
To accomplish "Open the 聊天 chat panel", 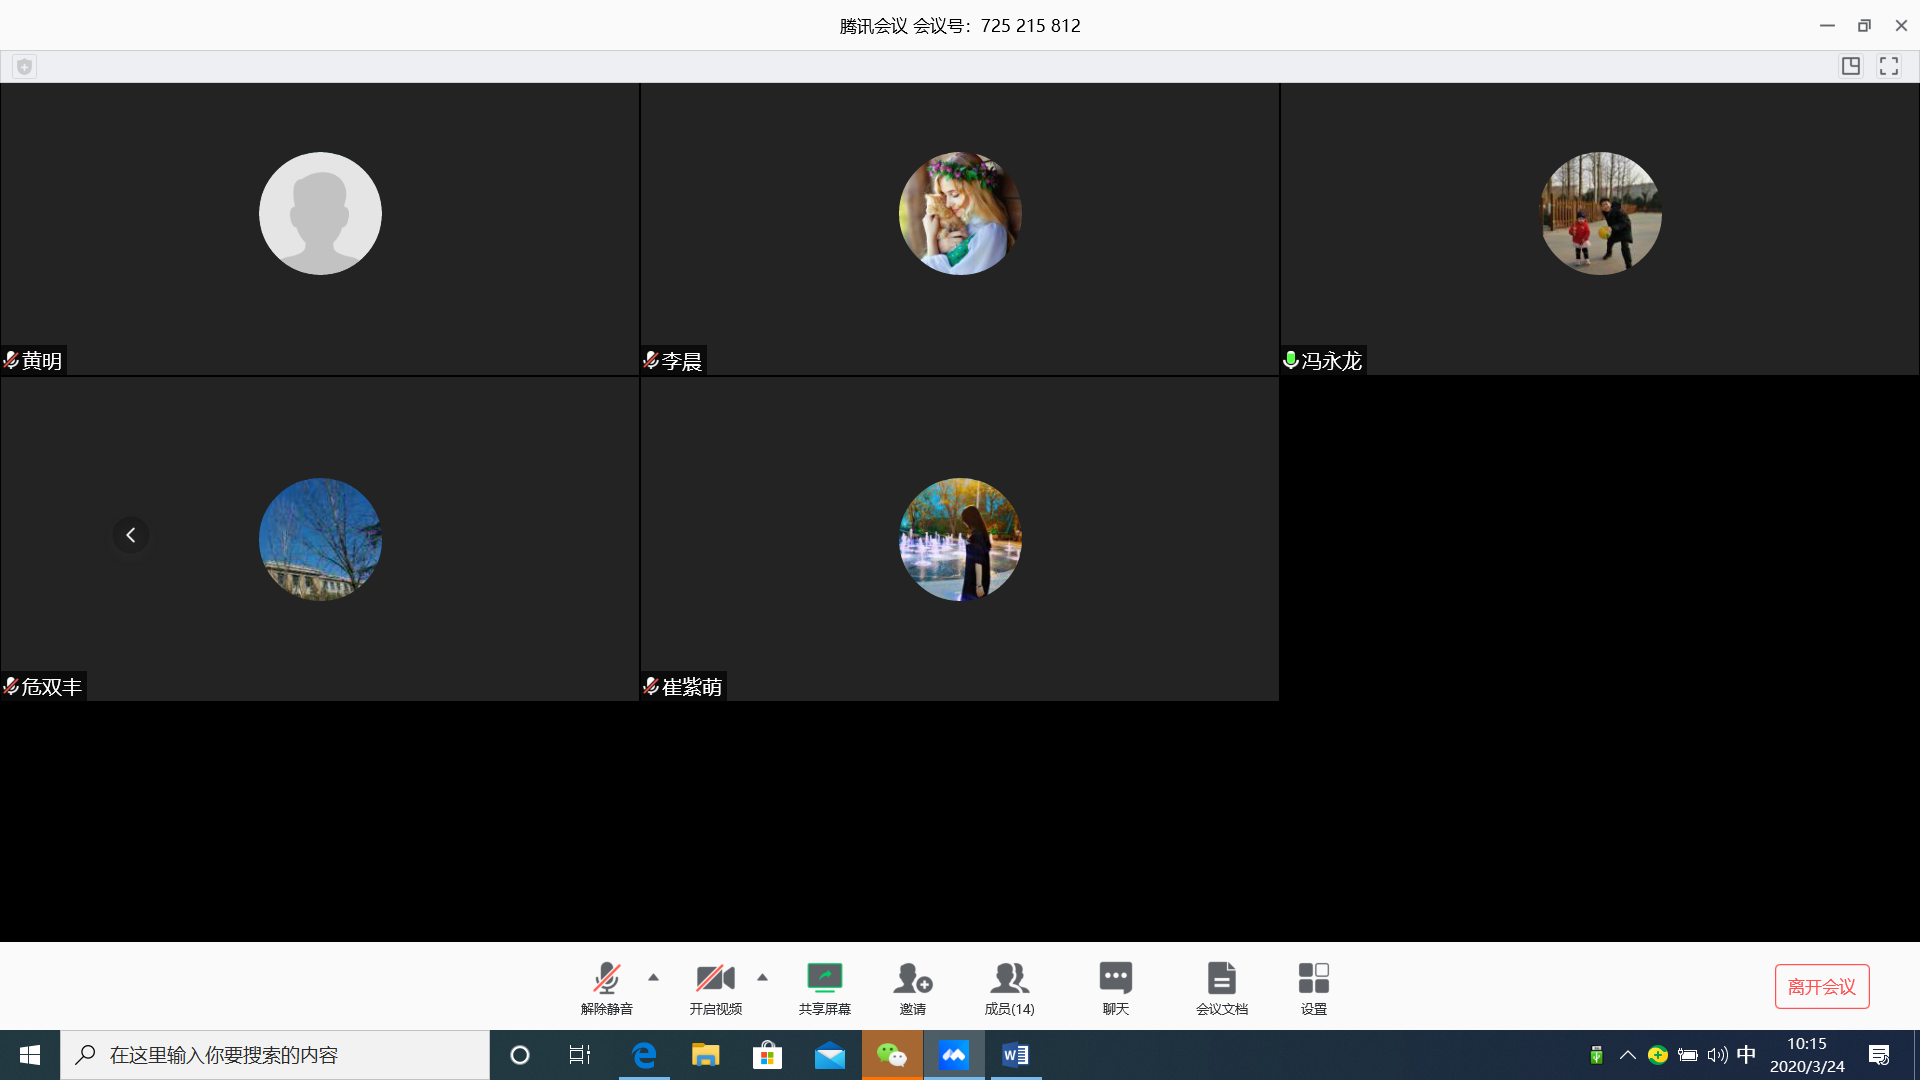I will [1115, 987].
